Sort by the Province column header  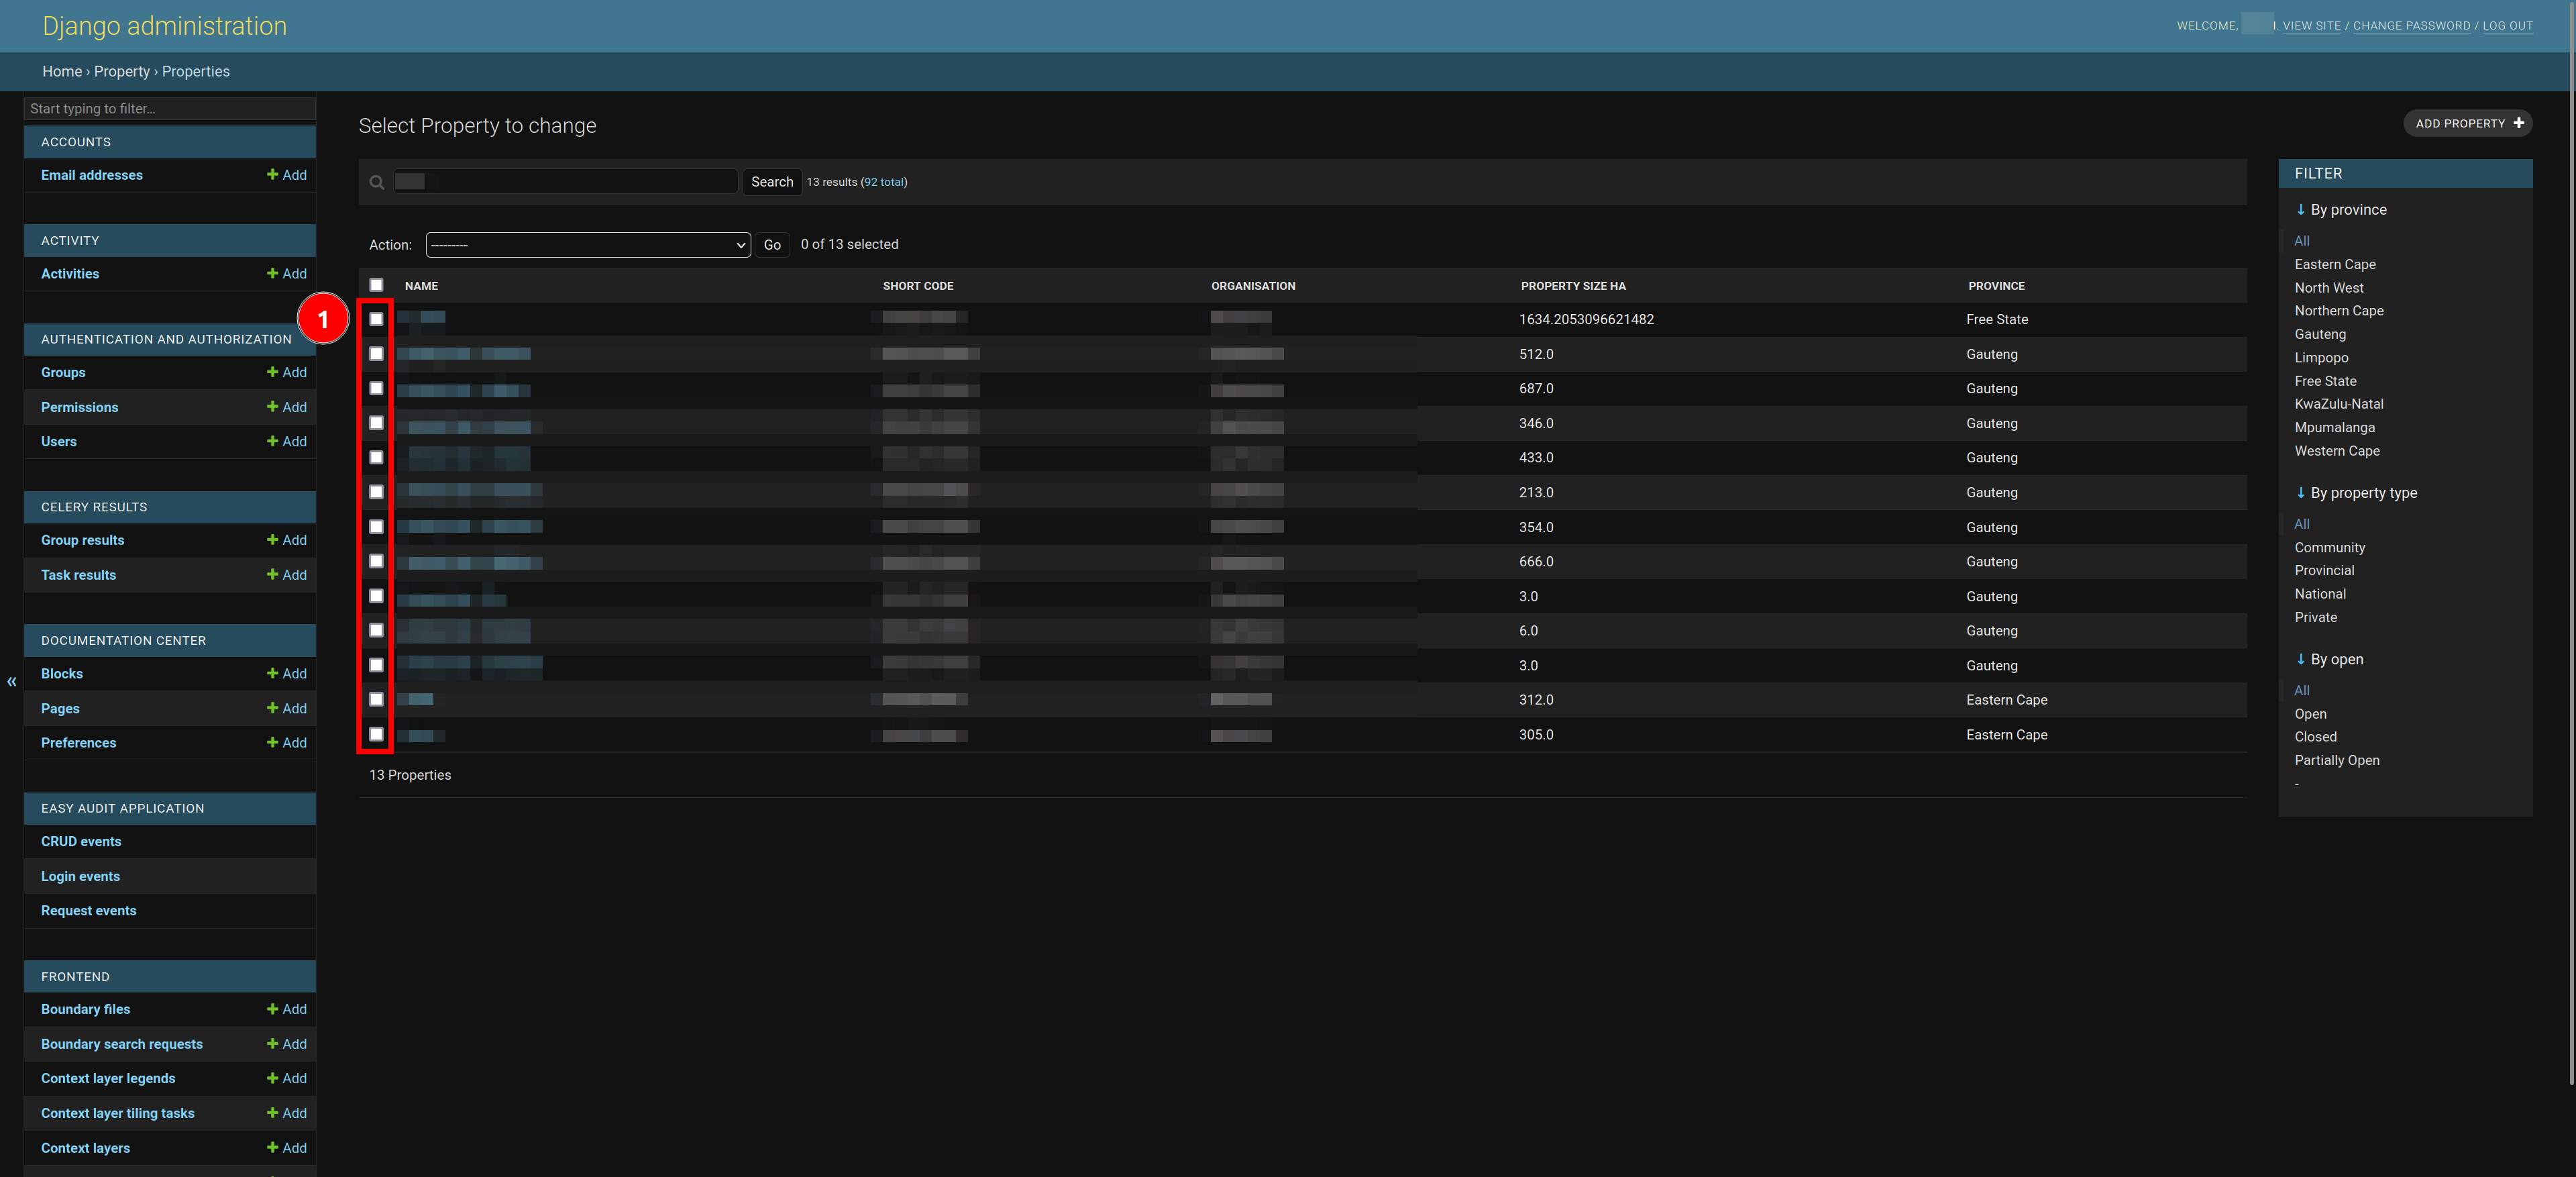click(1996, 286)
